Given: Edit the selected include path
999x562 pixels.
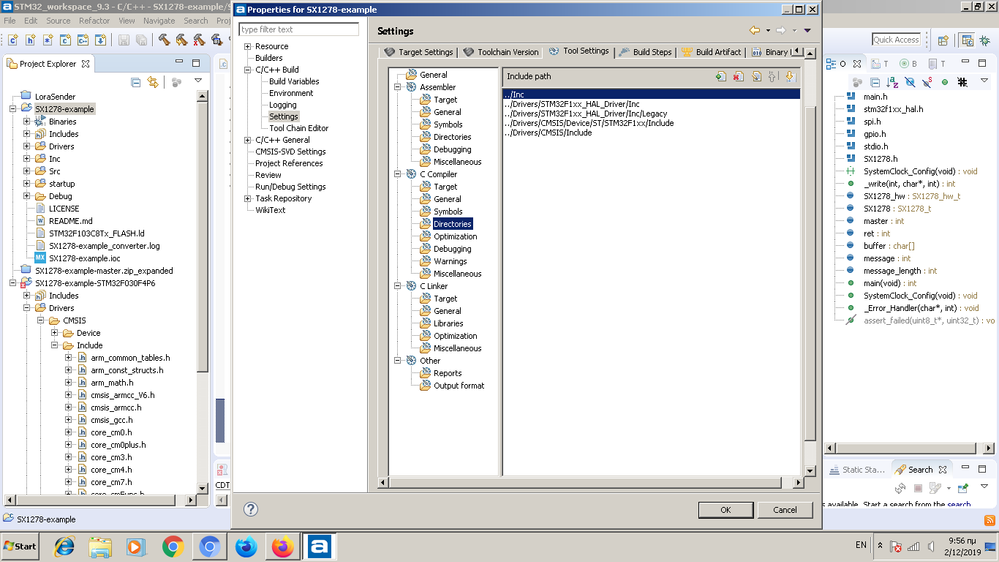Looking at the screenshot, I should (756, 76).
